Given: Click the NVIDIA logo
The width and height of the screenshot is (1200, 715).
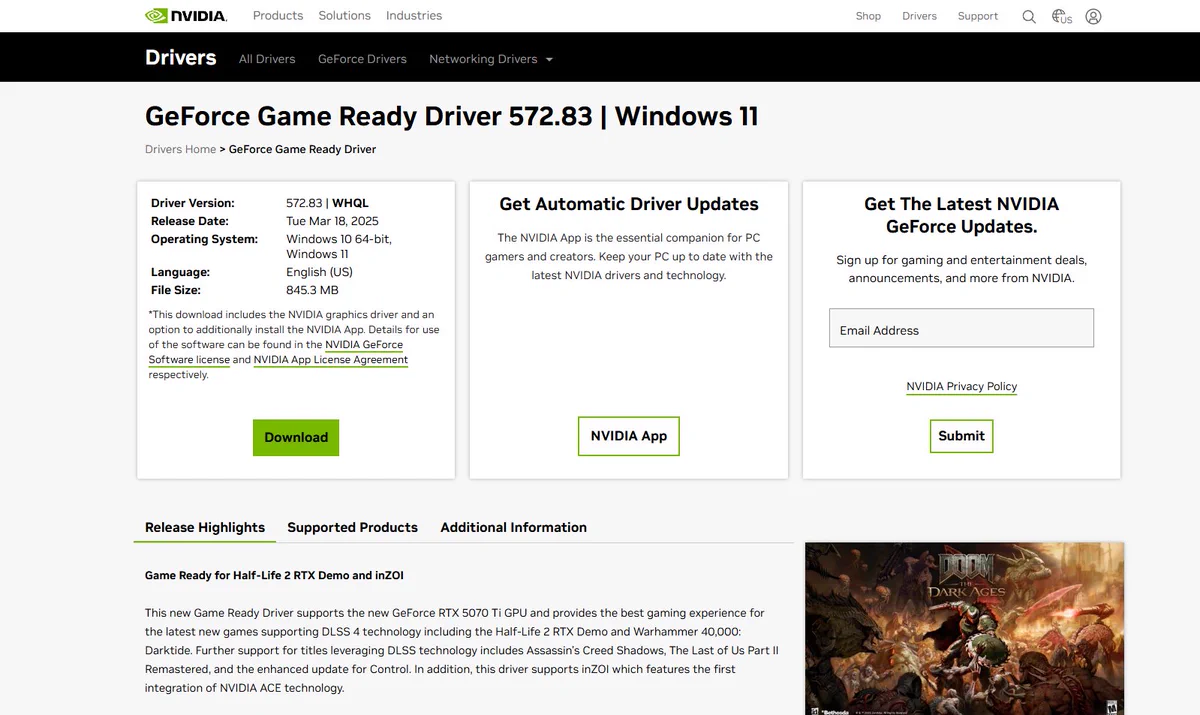Looking at the screenshot, I should 186,16.
